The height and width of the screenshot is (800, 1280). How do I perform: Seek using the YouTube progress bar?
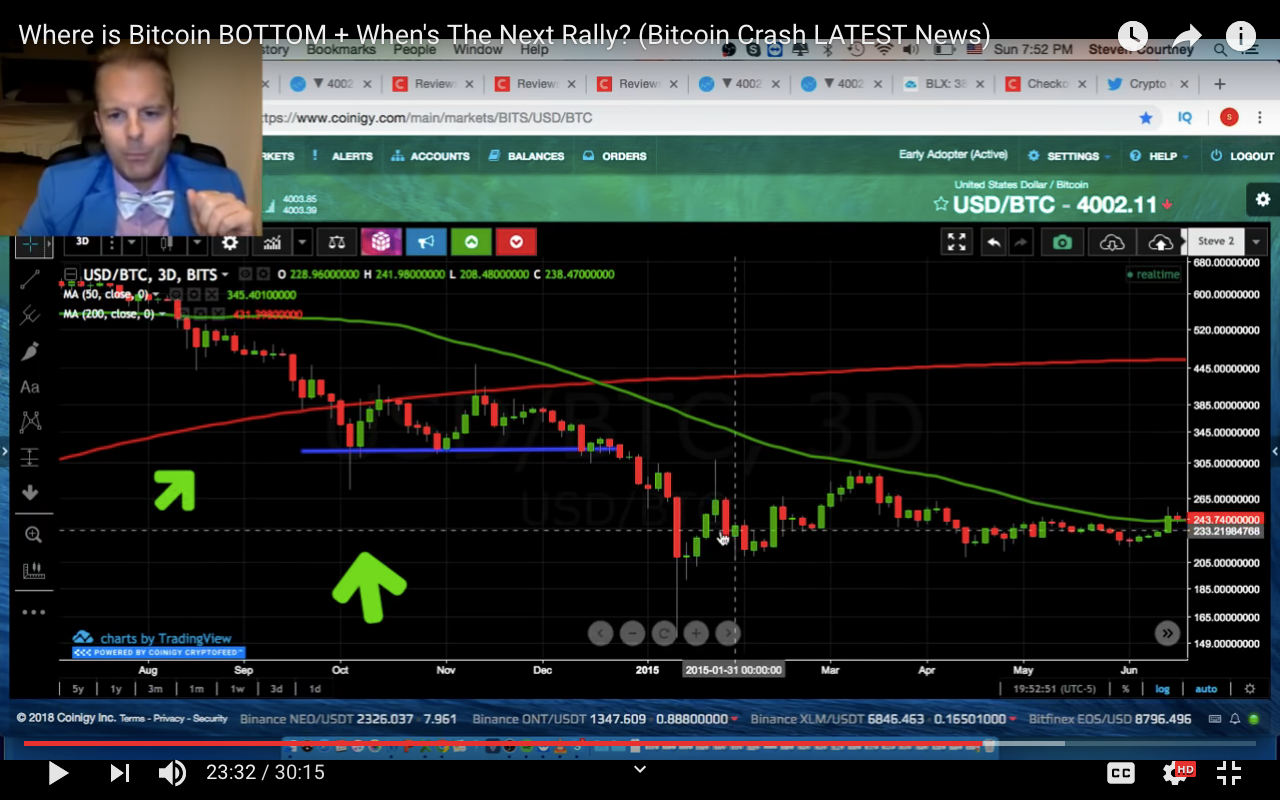pos(640,743)
